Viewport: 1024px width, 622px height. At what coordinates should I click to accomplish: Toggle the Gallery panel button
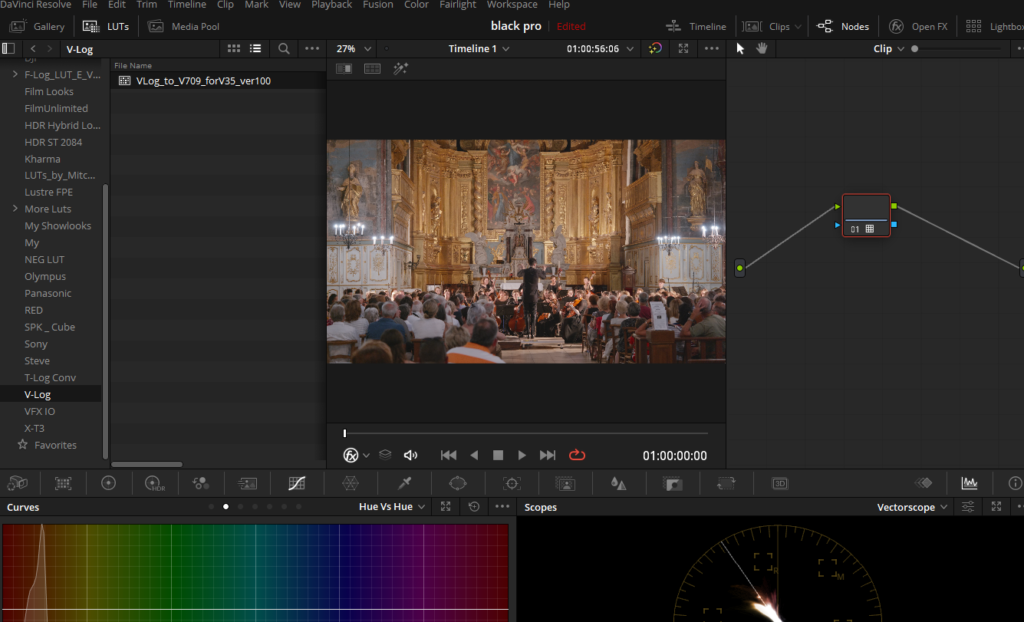tap(37, 26)
